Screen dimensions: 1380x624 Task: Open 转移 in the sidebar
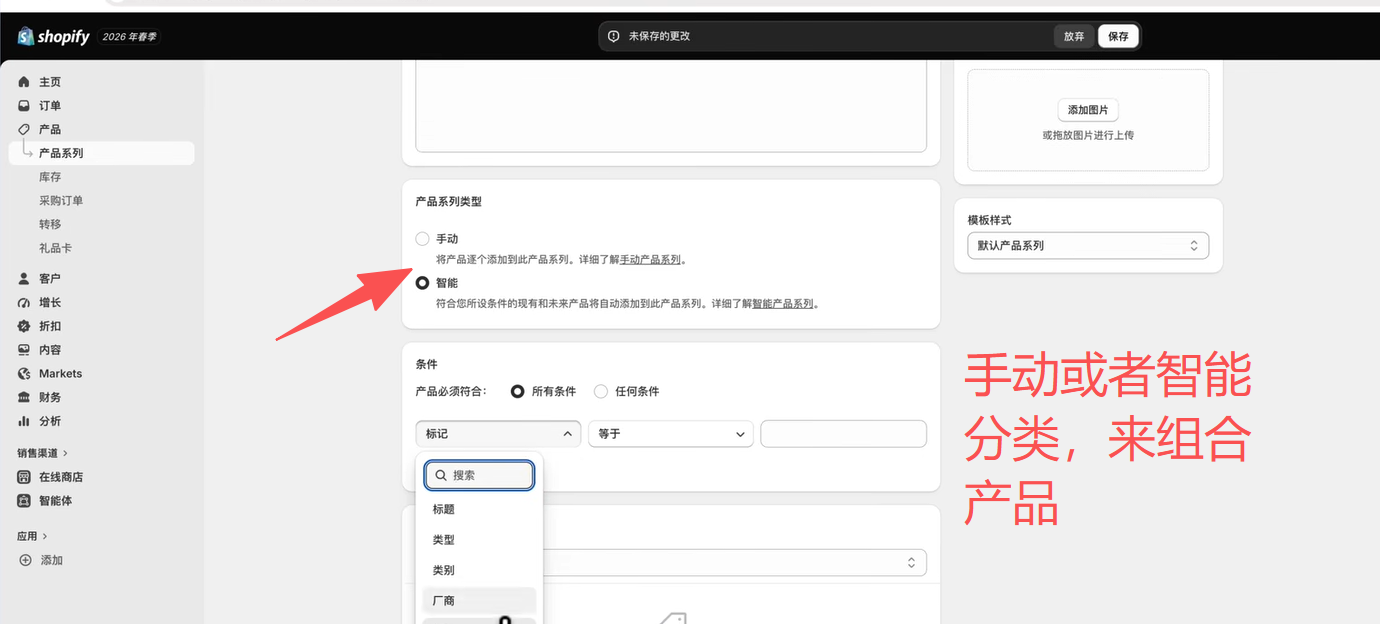point(50,225)
